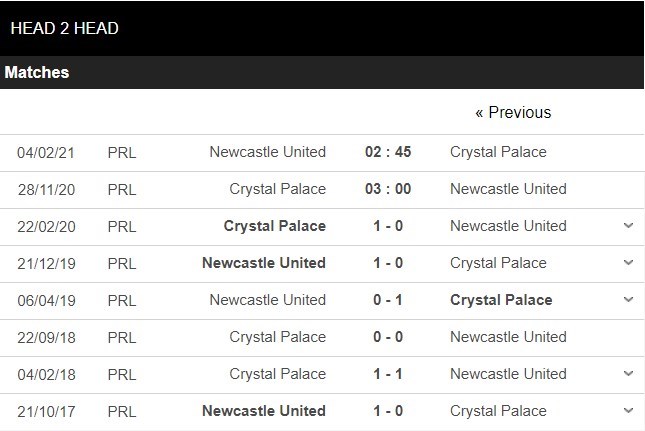The width and height of the screenshot is (645, 431).
Task: Click PRL league label on 04/02/21 row
Action: [122, 152]
